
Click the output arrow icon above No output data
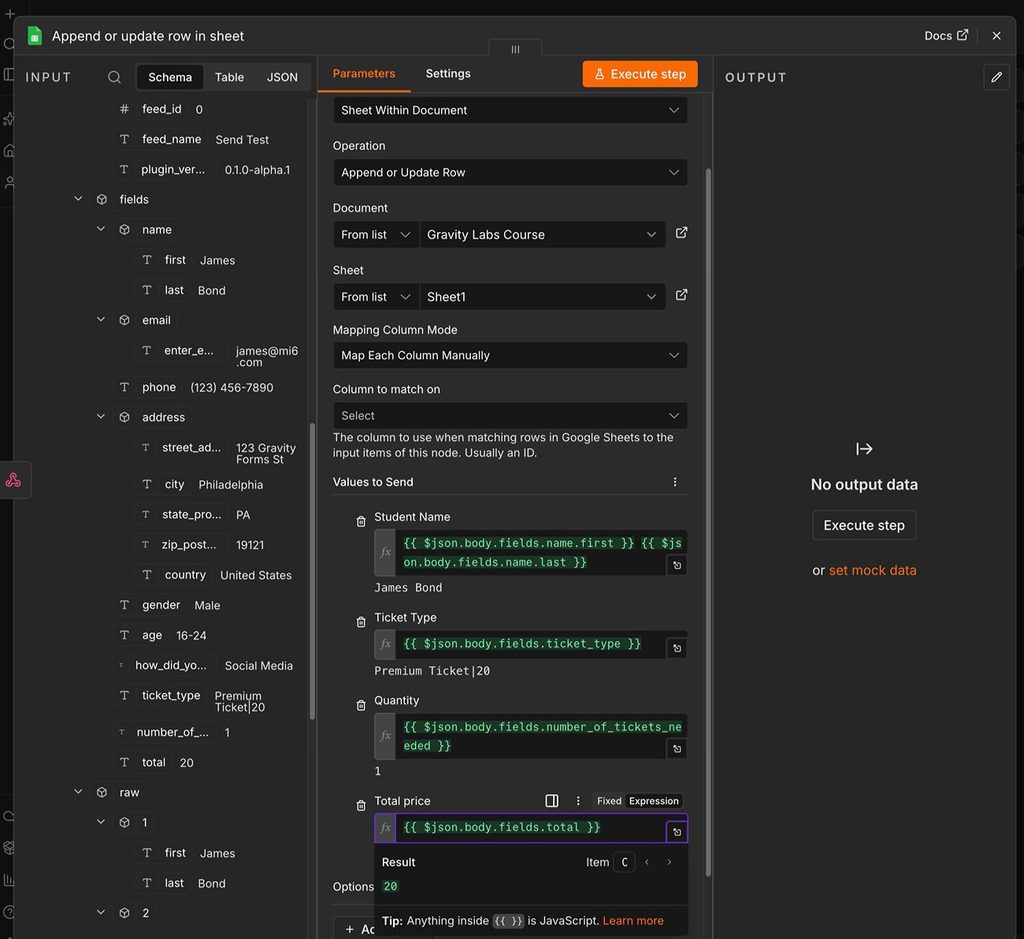click(x=864, y=449)
